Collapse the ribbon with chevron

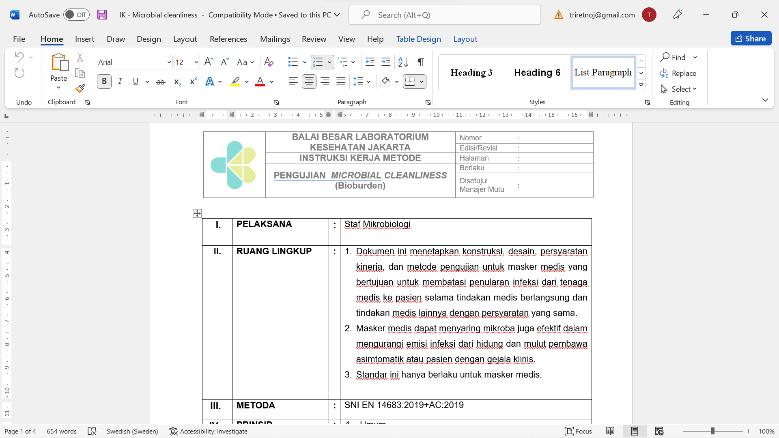coord(765,100)
